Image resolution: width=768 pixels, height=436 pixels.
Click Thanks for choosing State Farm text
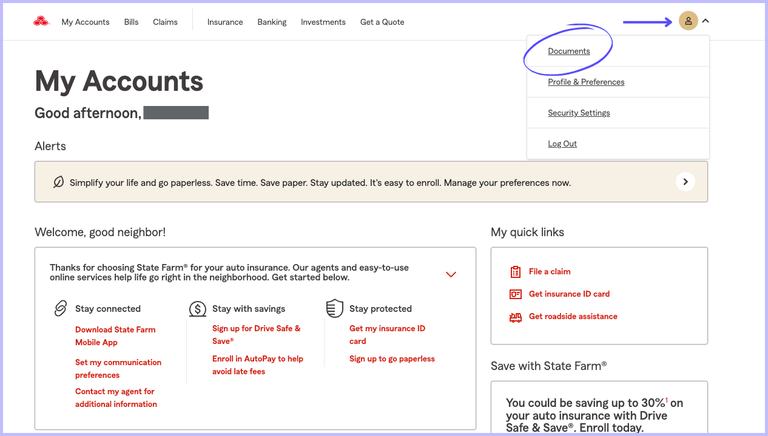click(x=229, y=272)
